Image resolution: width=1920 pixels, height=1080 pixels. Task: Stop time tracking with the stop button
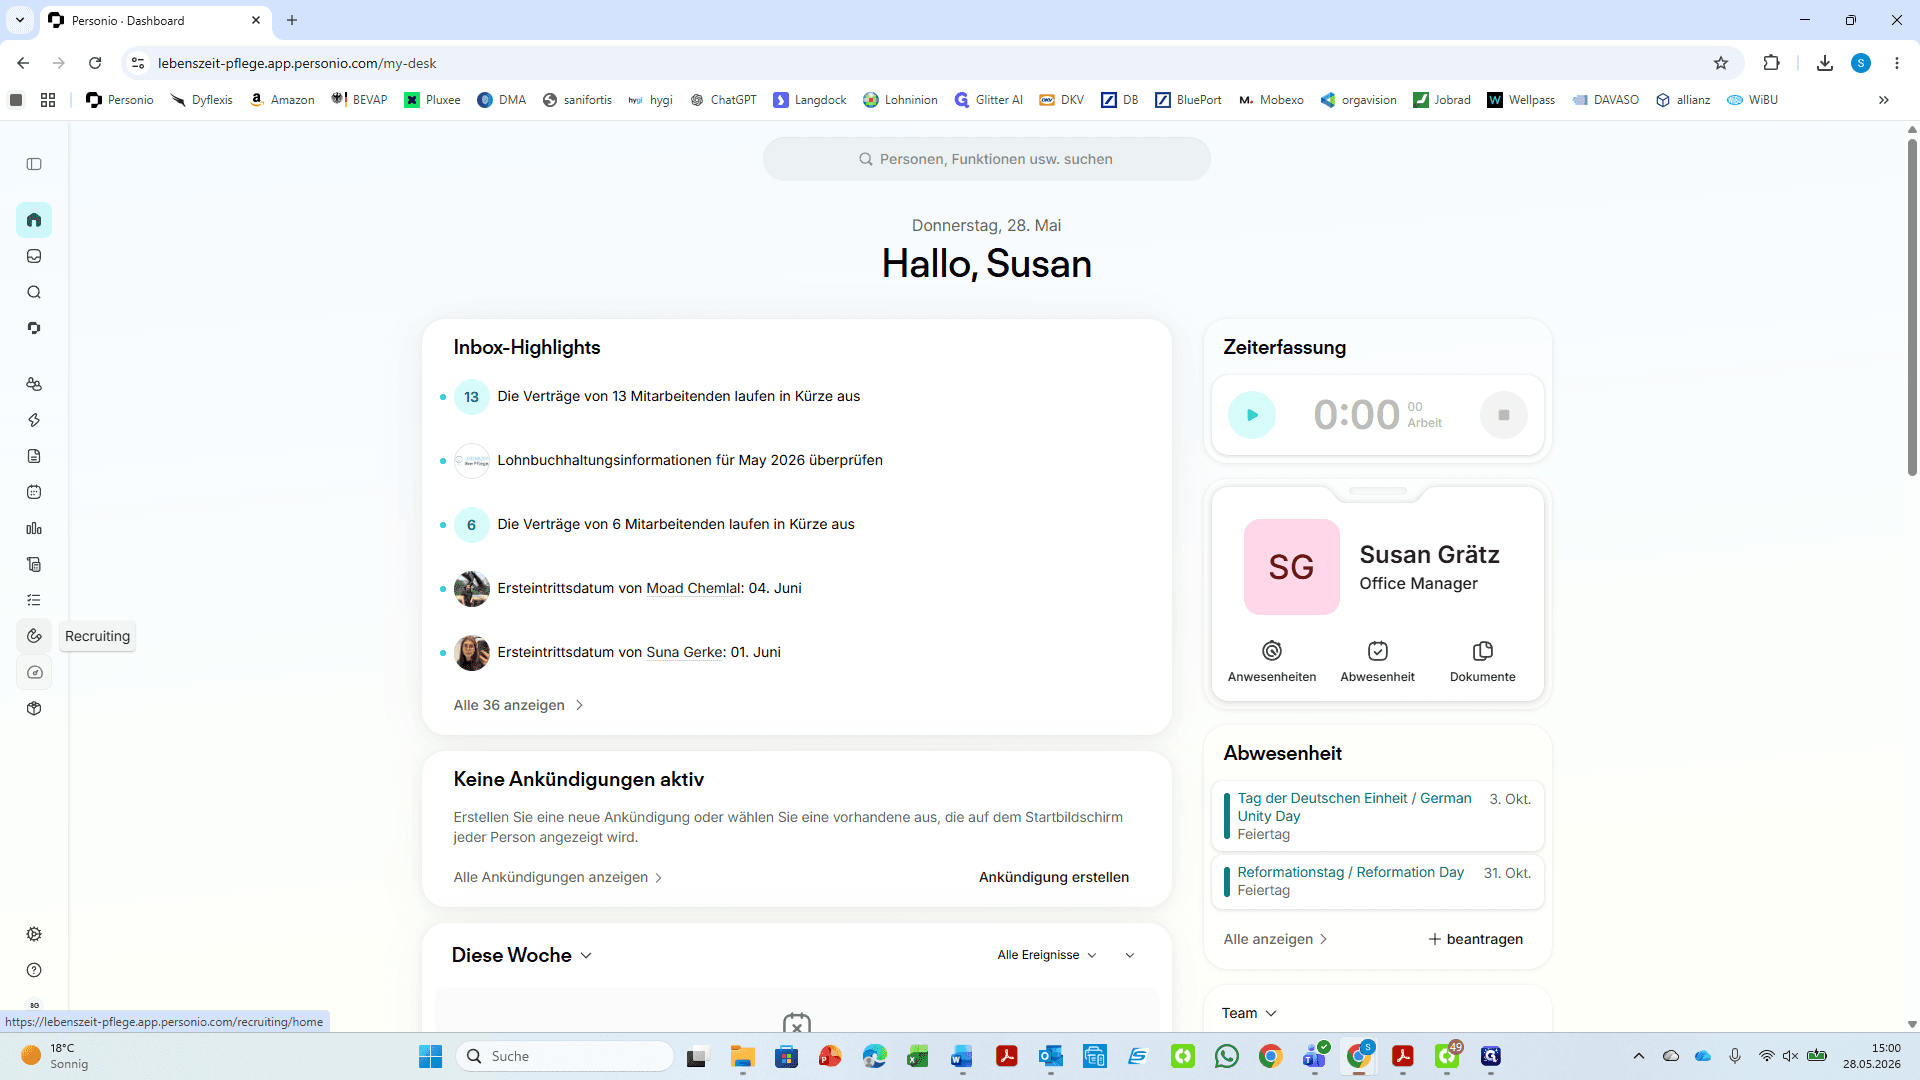click(x=1503, y=415)
